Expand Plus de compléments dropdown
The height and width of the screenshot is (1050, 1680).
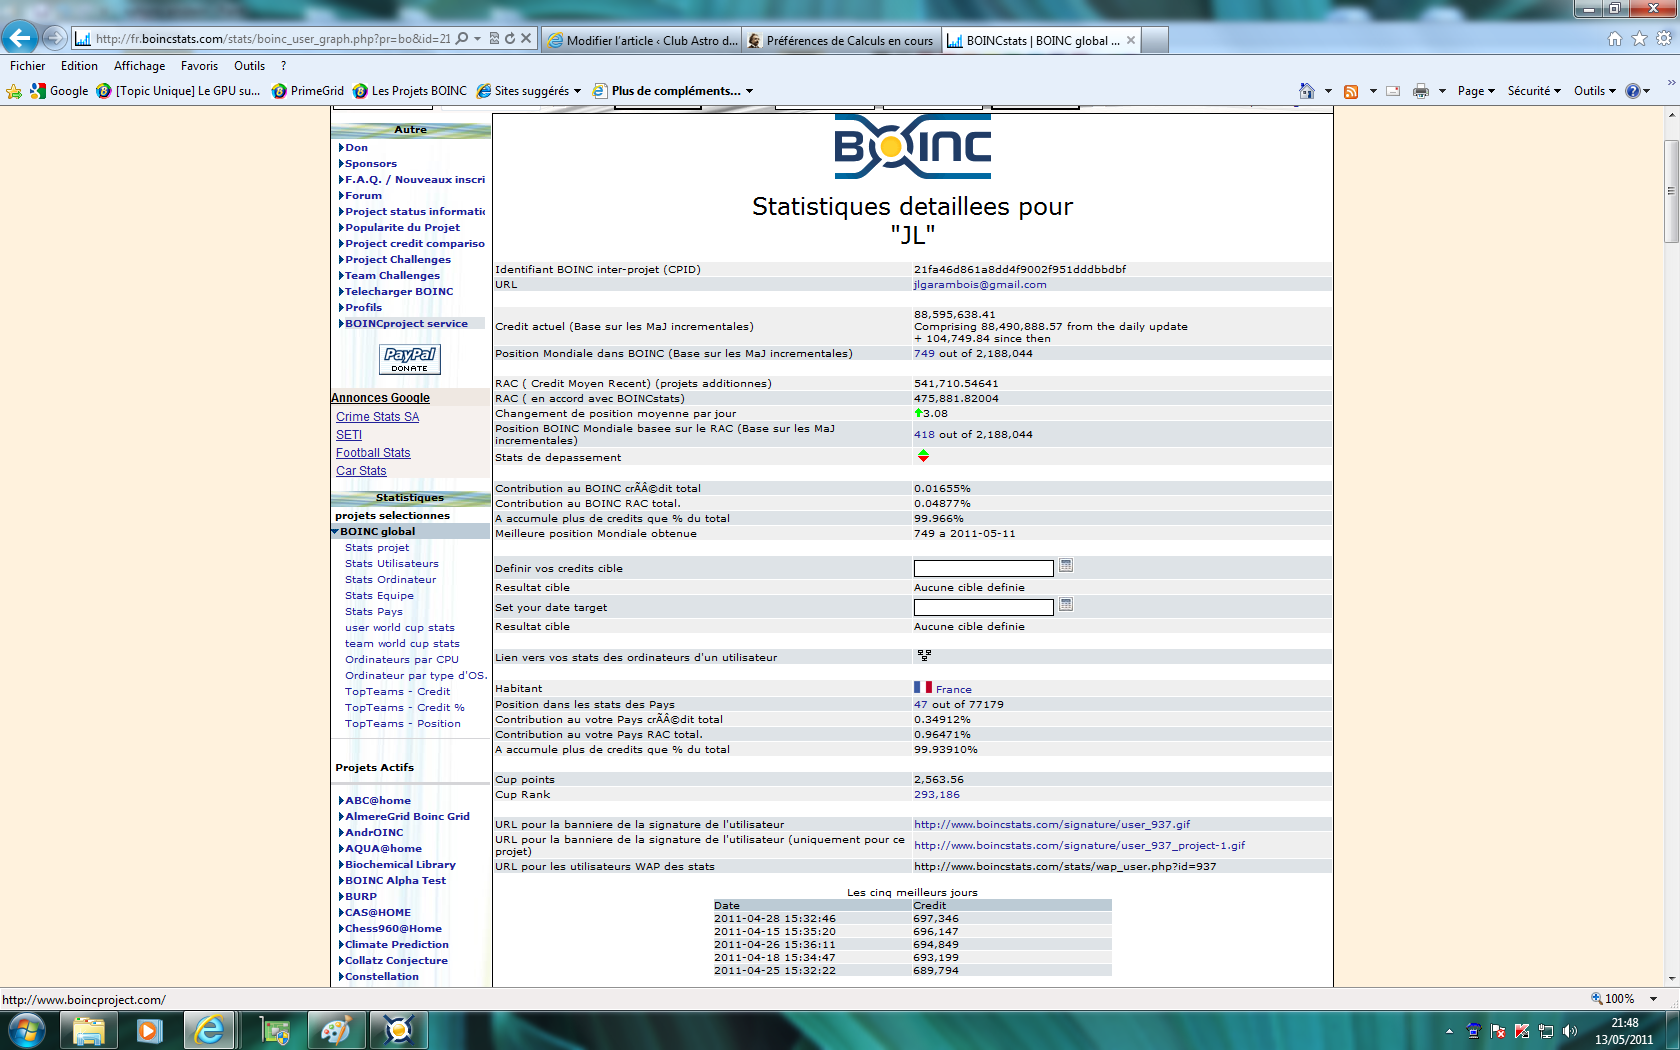coord(673,91)
